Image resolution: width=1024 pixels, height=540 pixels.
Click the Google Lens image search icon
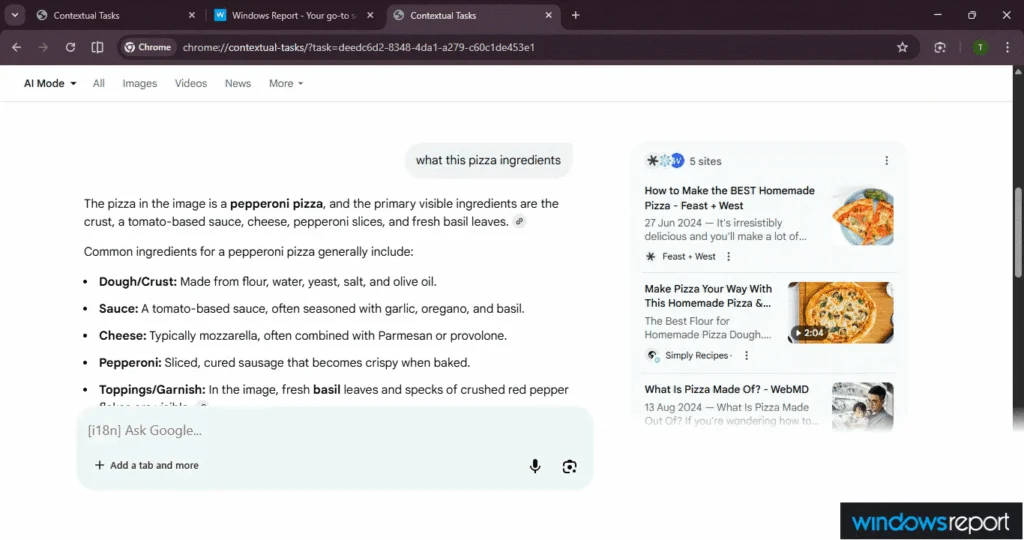[x=569, y=466]
